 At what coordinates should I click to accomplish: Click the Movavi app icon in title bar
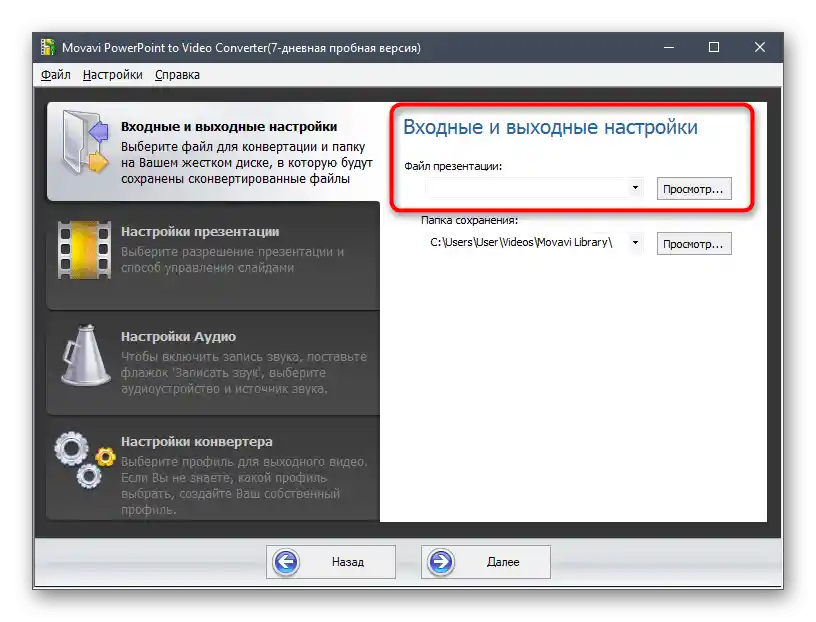pos(47,47)
